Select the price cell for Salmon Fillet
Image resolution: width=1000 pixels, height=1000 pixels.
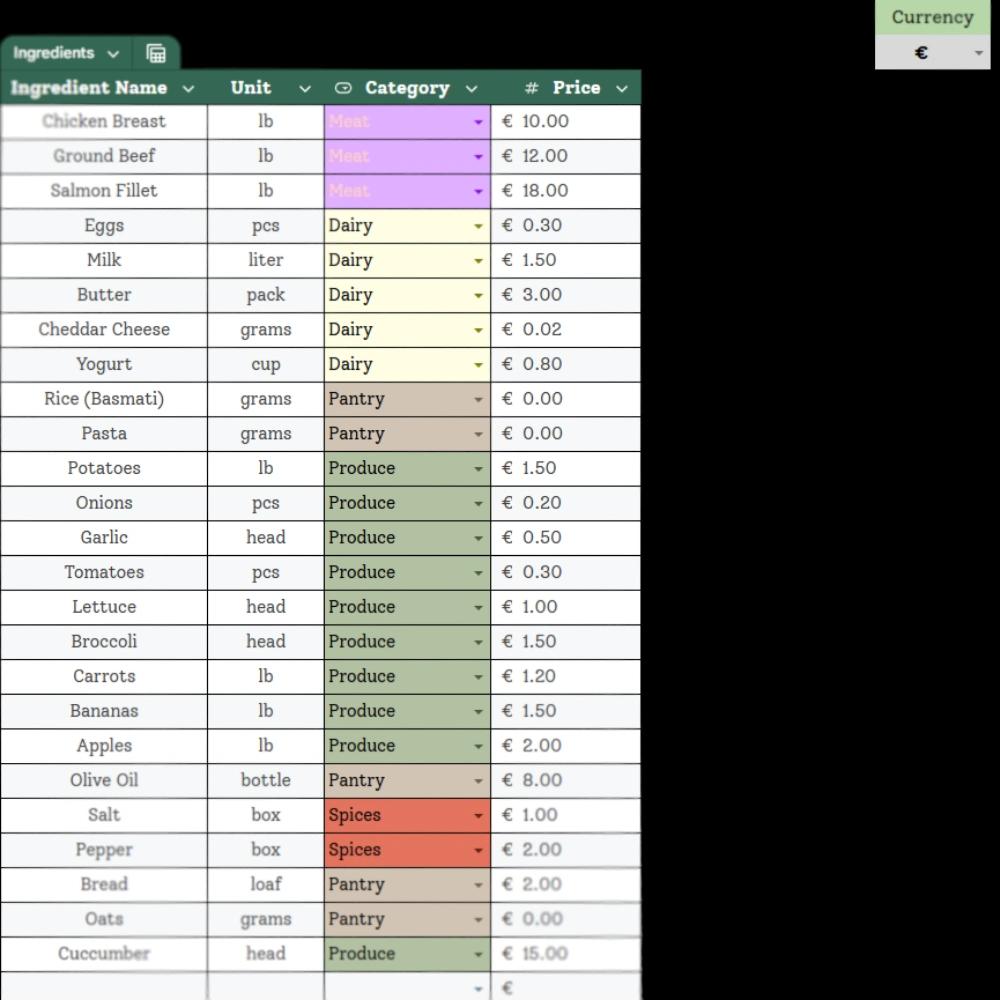(x=566, y=191)
